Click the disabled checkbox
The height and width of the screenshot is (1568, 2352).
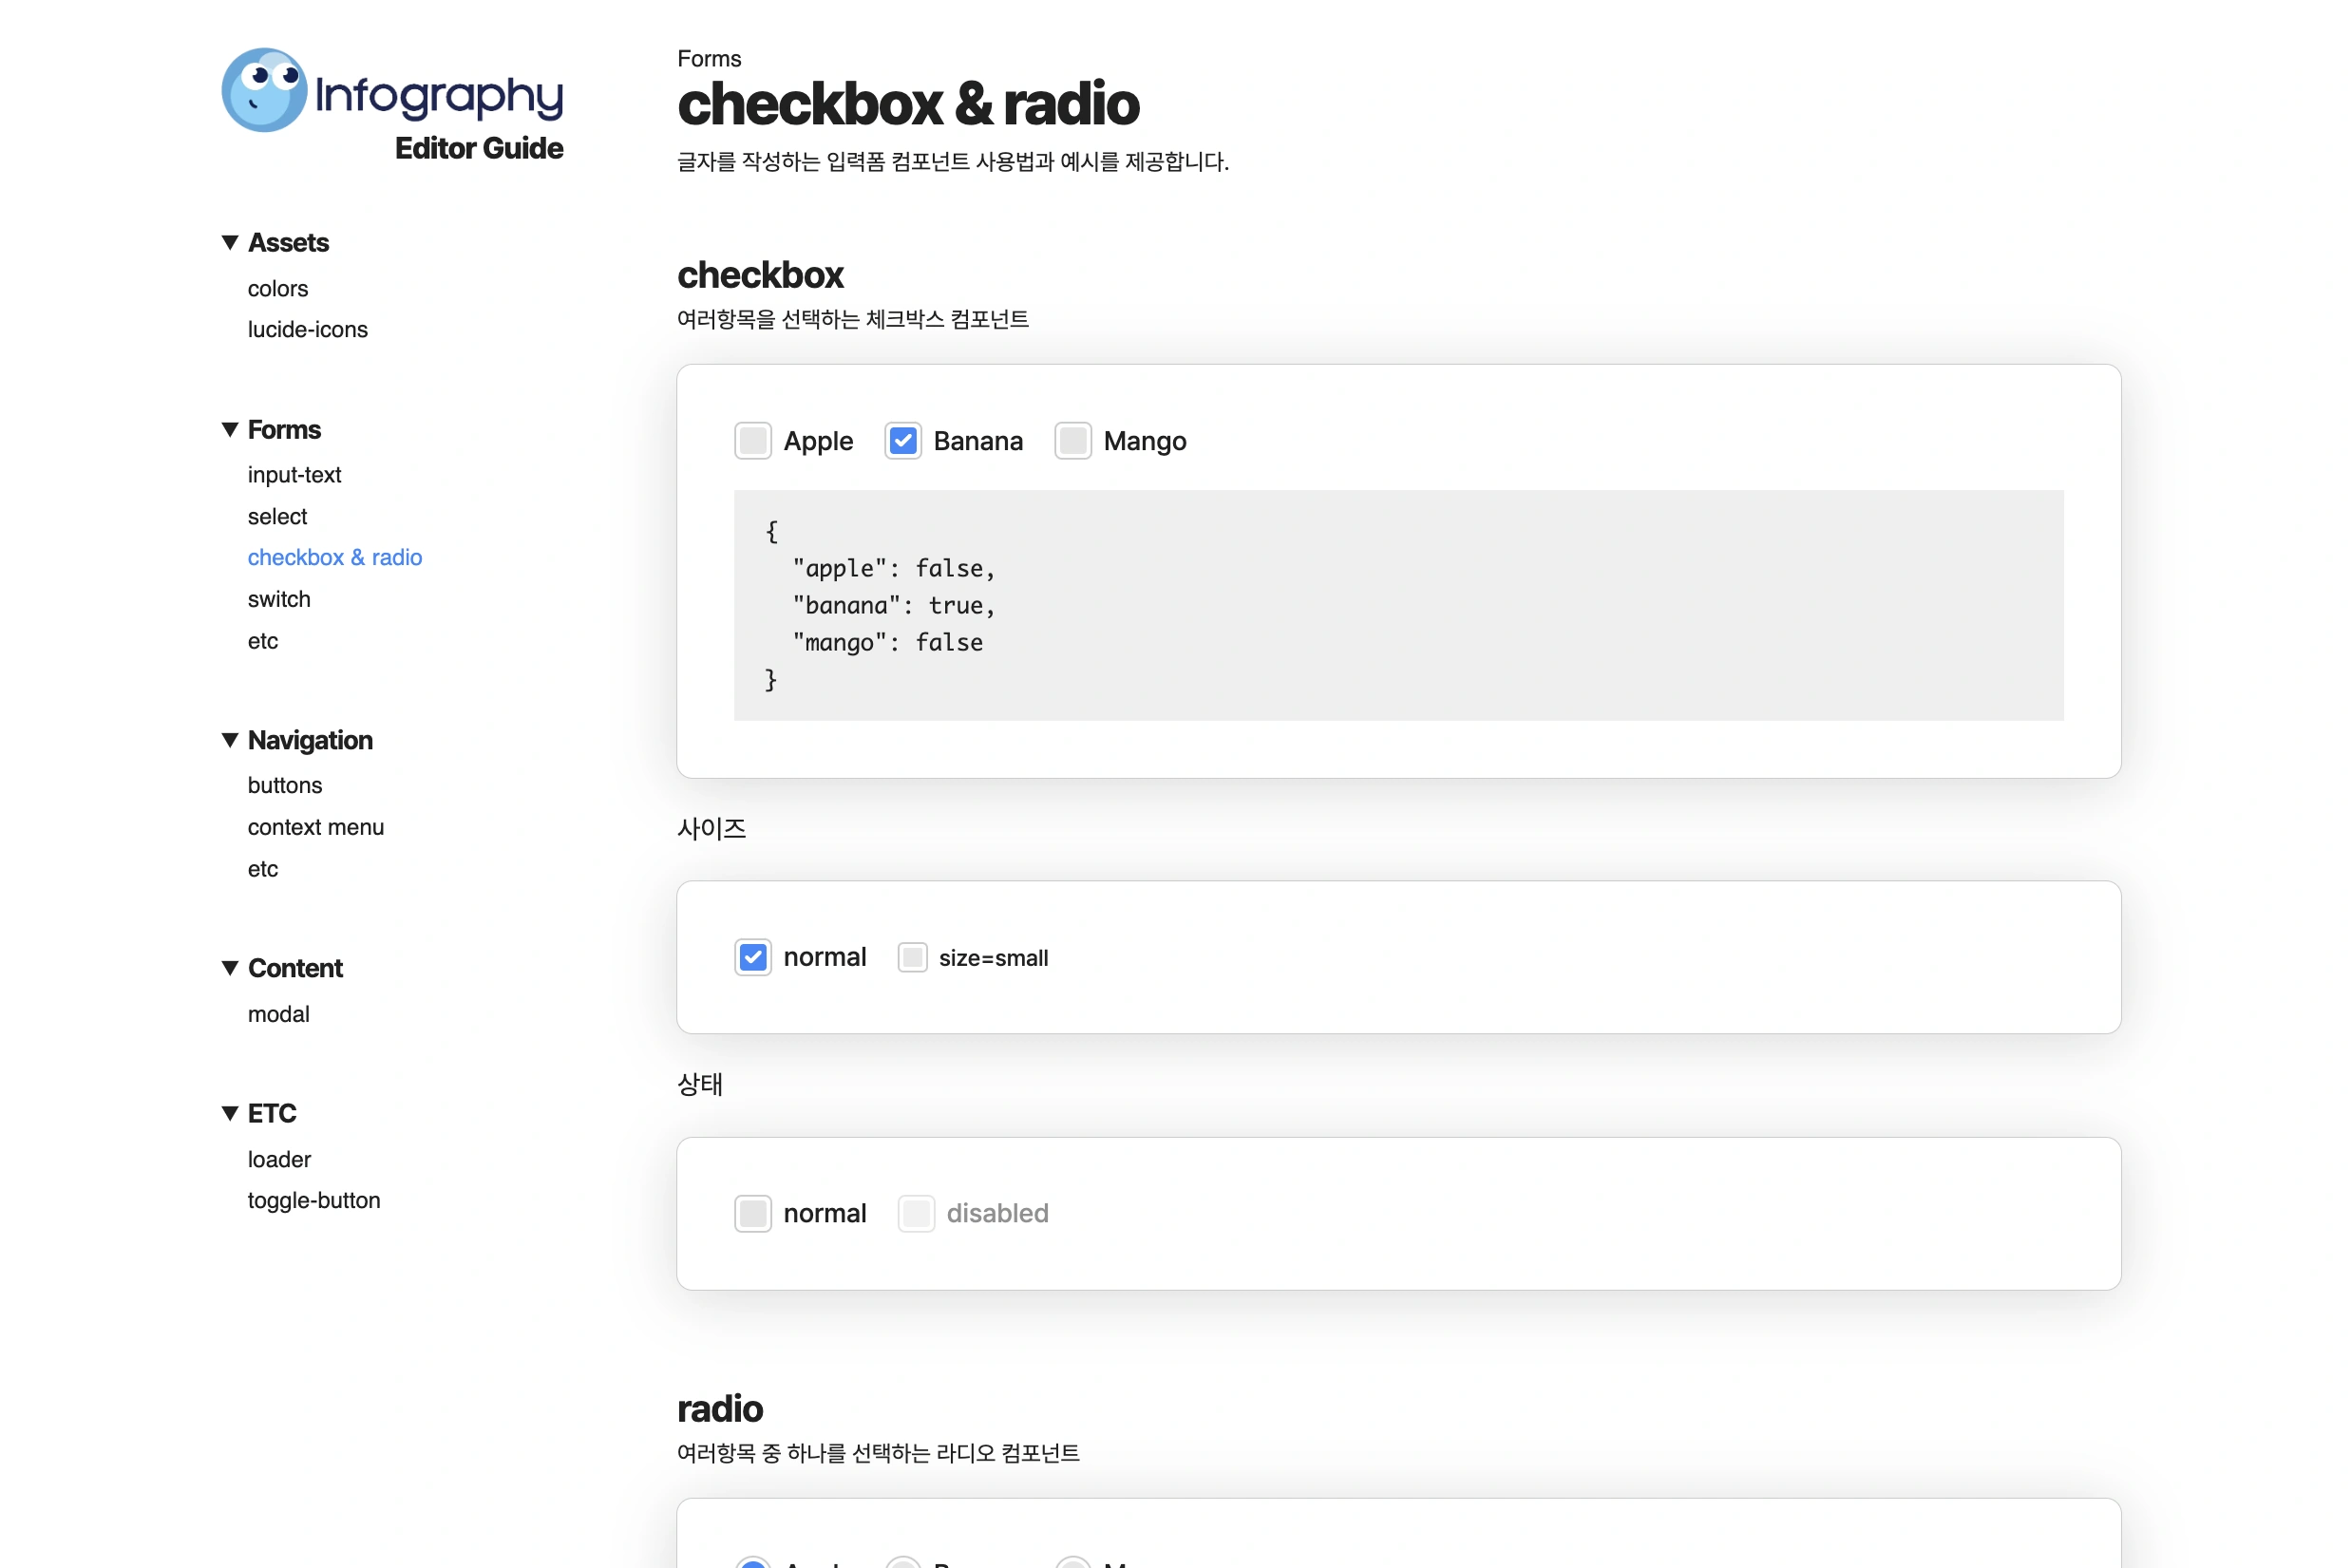tap(916, 1214)
